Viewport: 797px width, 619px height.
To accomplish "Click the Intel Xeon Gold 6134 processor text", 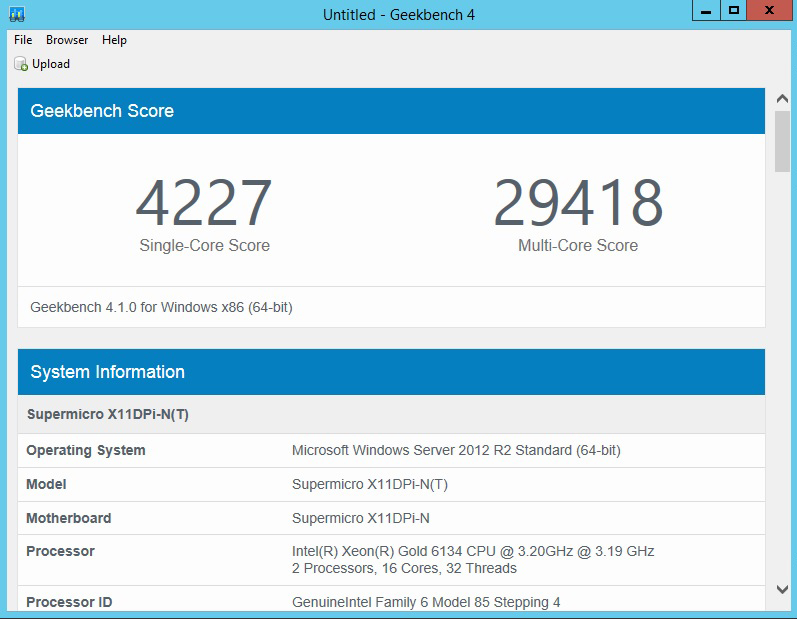I will [472, 551].
